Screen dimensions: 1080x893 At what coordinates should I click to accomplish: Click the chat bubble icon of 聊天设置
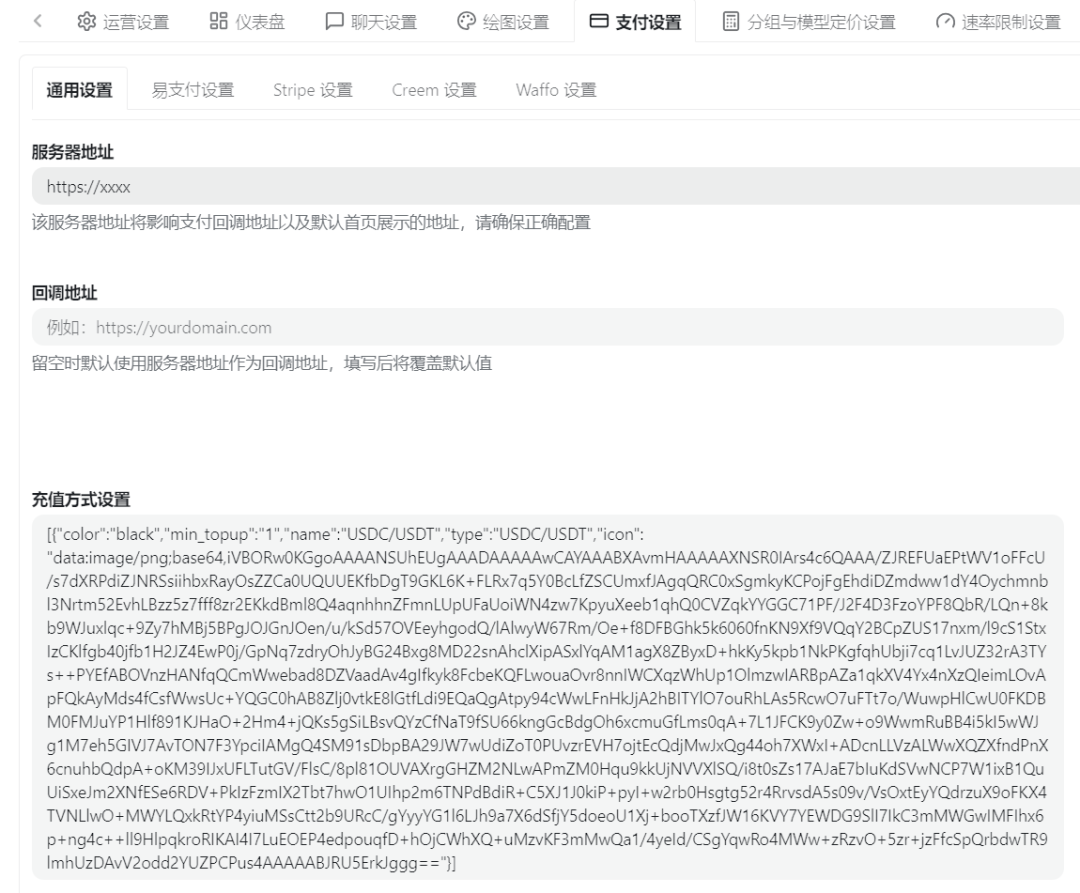tap(334, 21)
